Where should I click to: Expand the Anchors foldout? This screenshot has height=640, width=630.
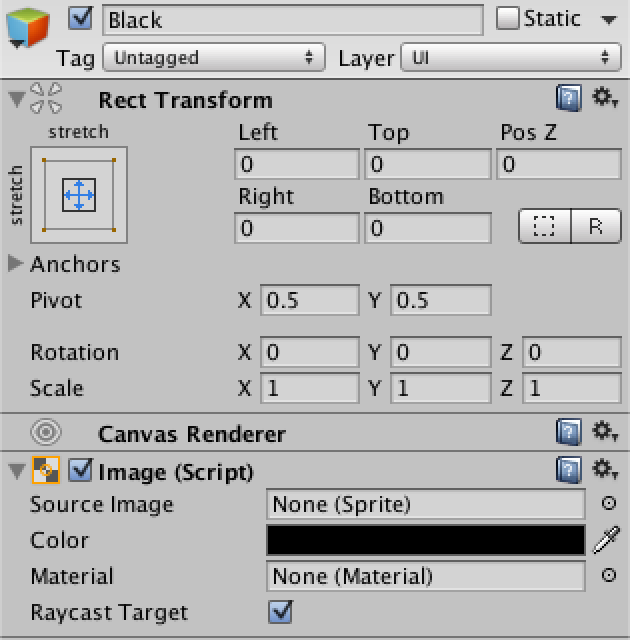coord(16,264)
